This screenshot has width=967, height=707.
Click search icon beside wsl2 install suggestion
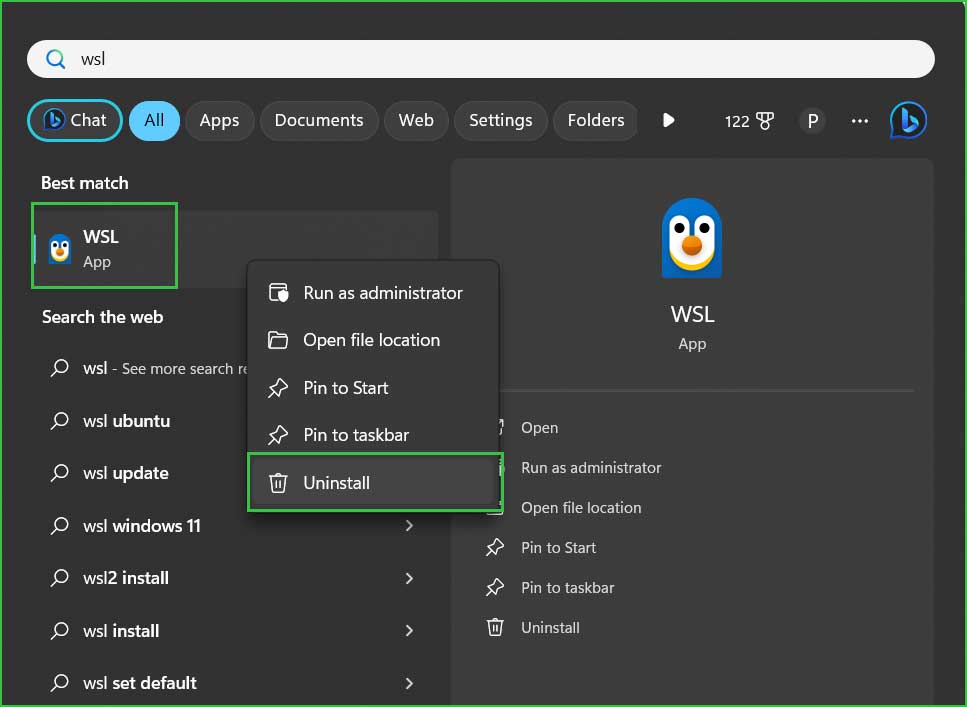click(x=59, y=578)
